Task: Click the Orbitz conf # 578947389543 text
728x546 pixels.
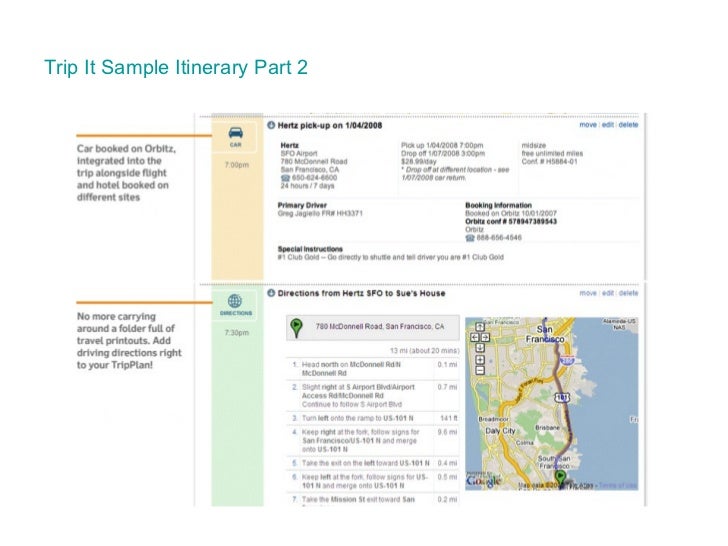Action: click(511, 221)
